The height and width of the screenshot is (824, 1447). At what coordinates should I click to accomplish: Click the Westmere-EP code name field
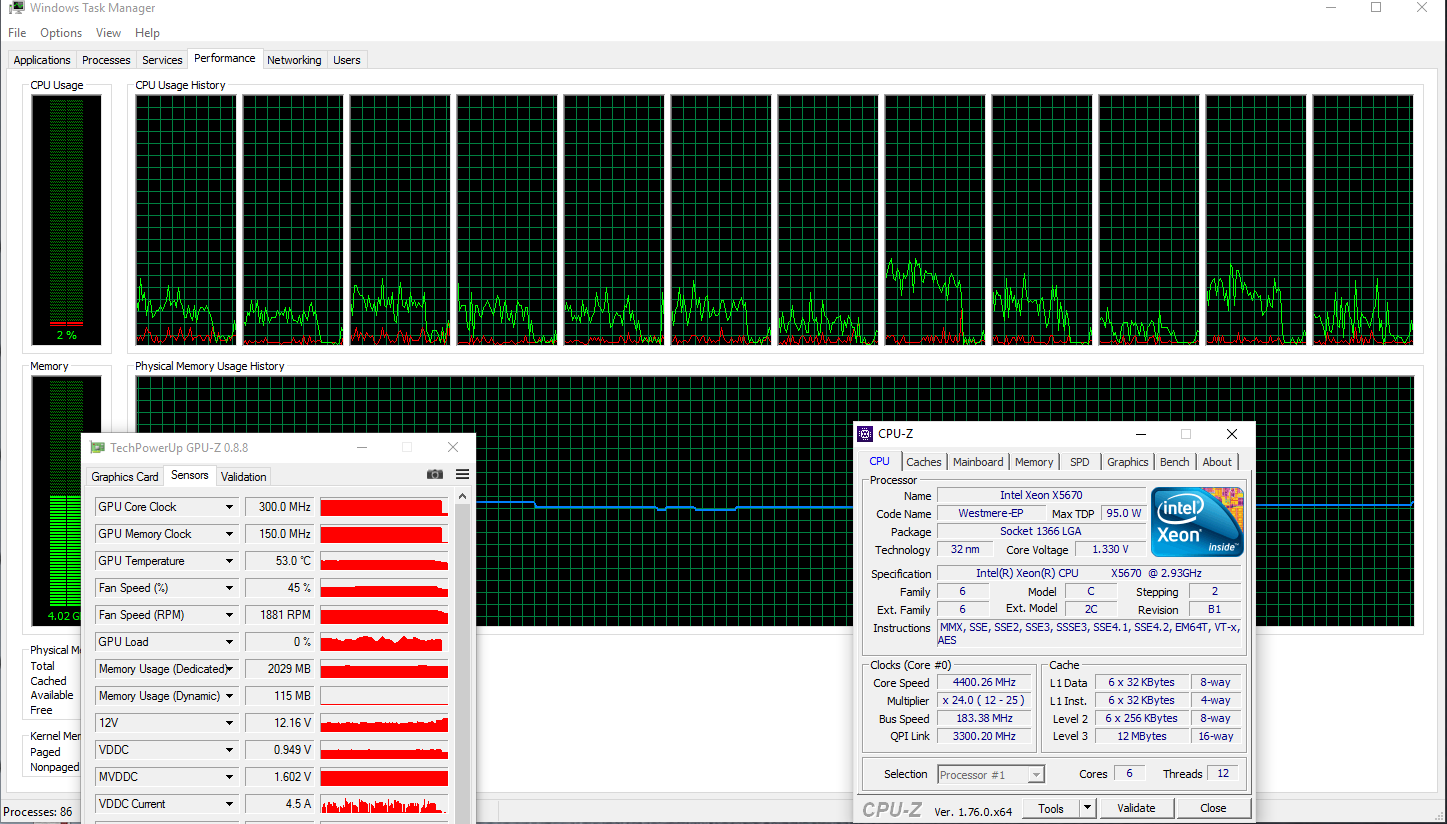click(x=990, y=513)
